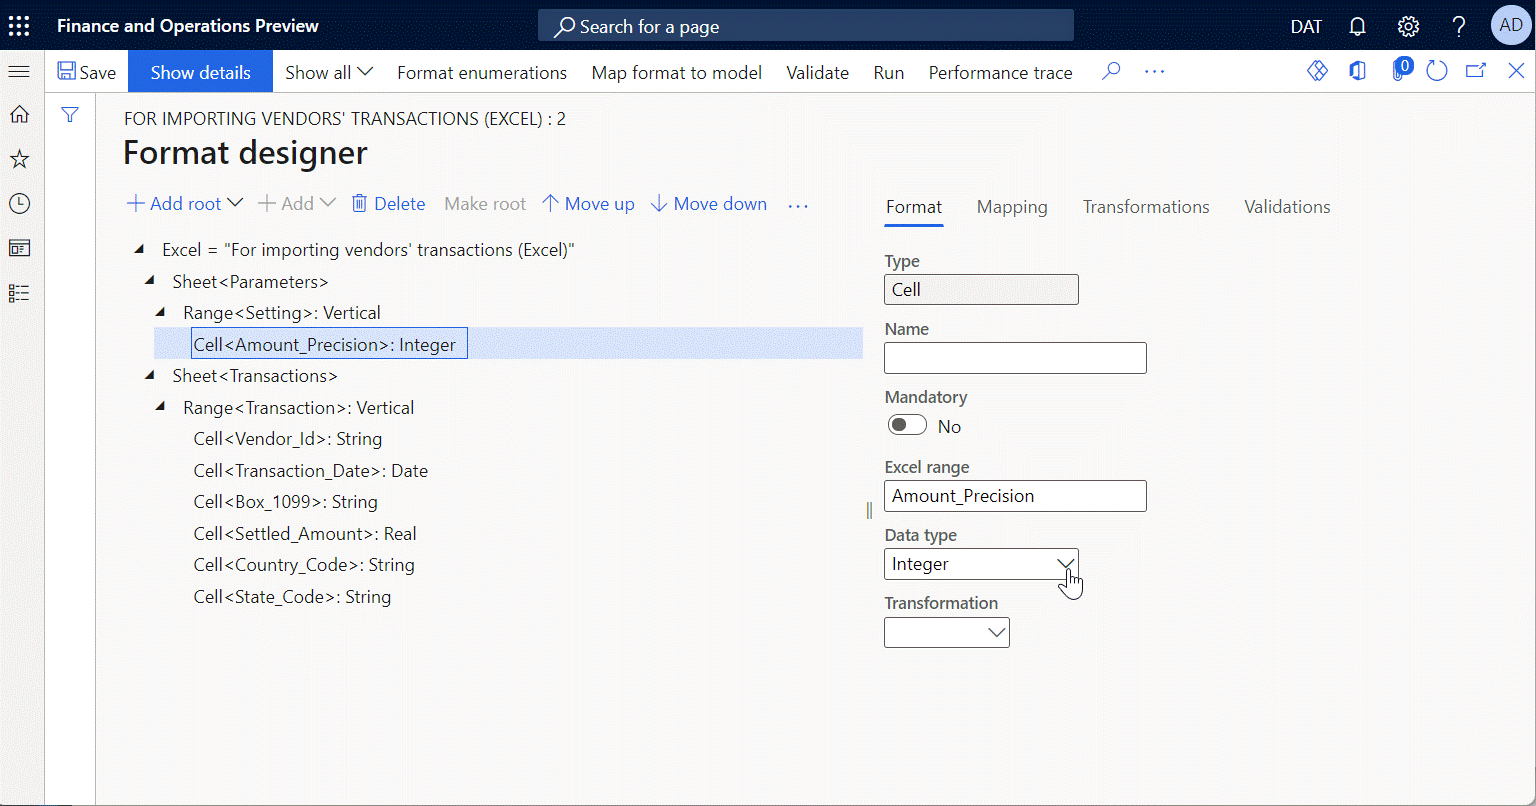Switch to the Validations tab
The width and height of the screenshot is (1536, 806).
pyautogui.click(x=1287, y=207)
